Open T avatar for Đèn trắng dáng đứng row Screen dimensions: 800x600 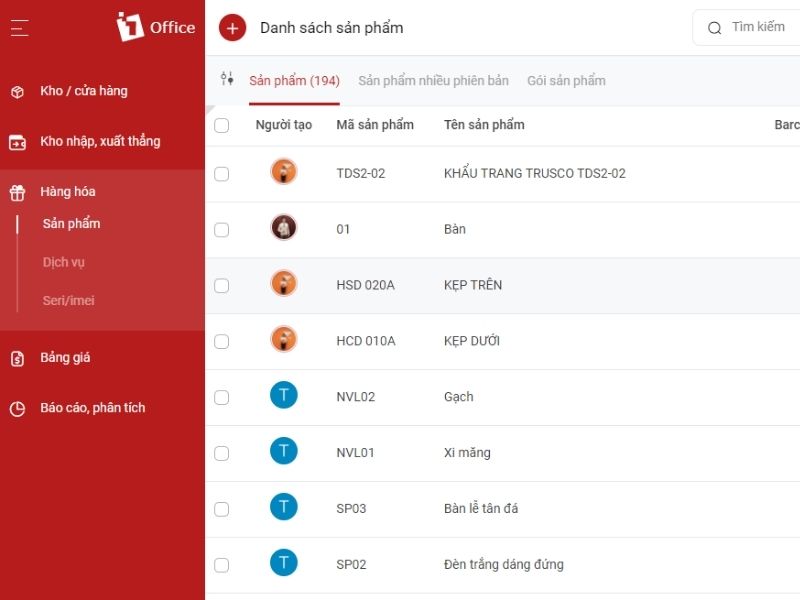(x=284, y=563)
